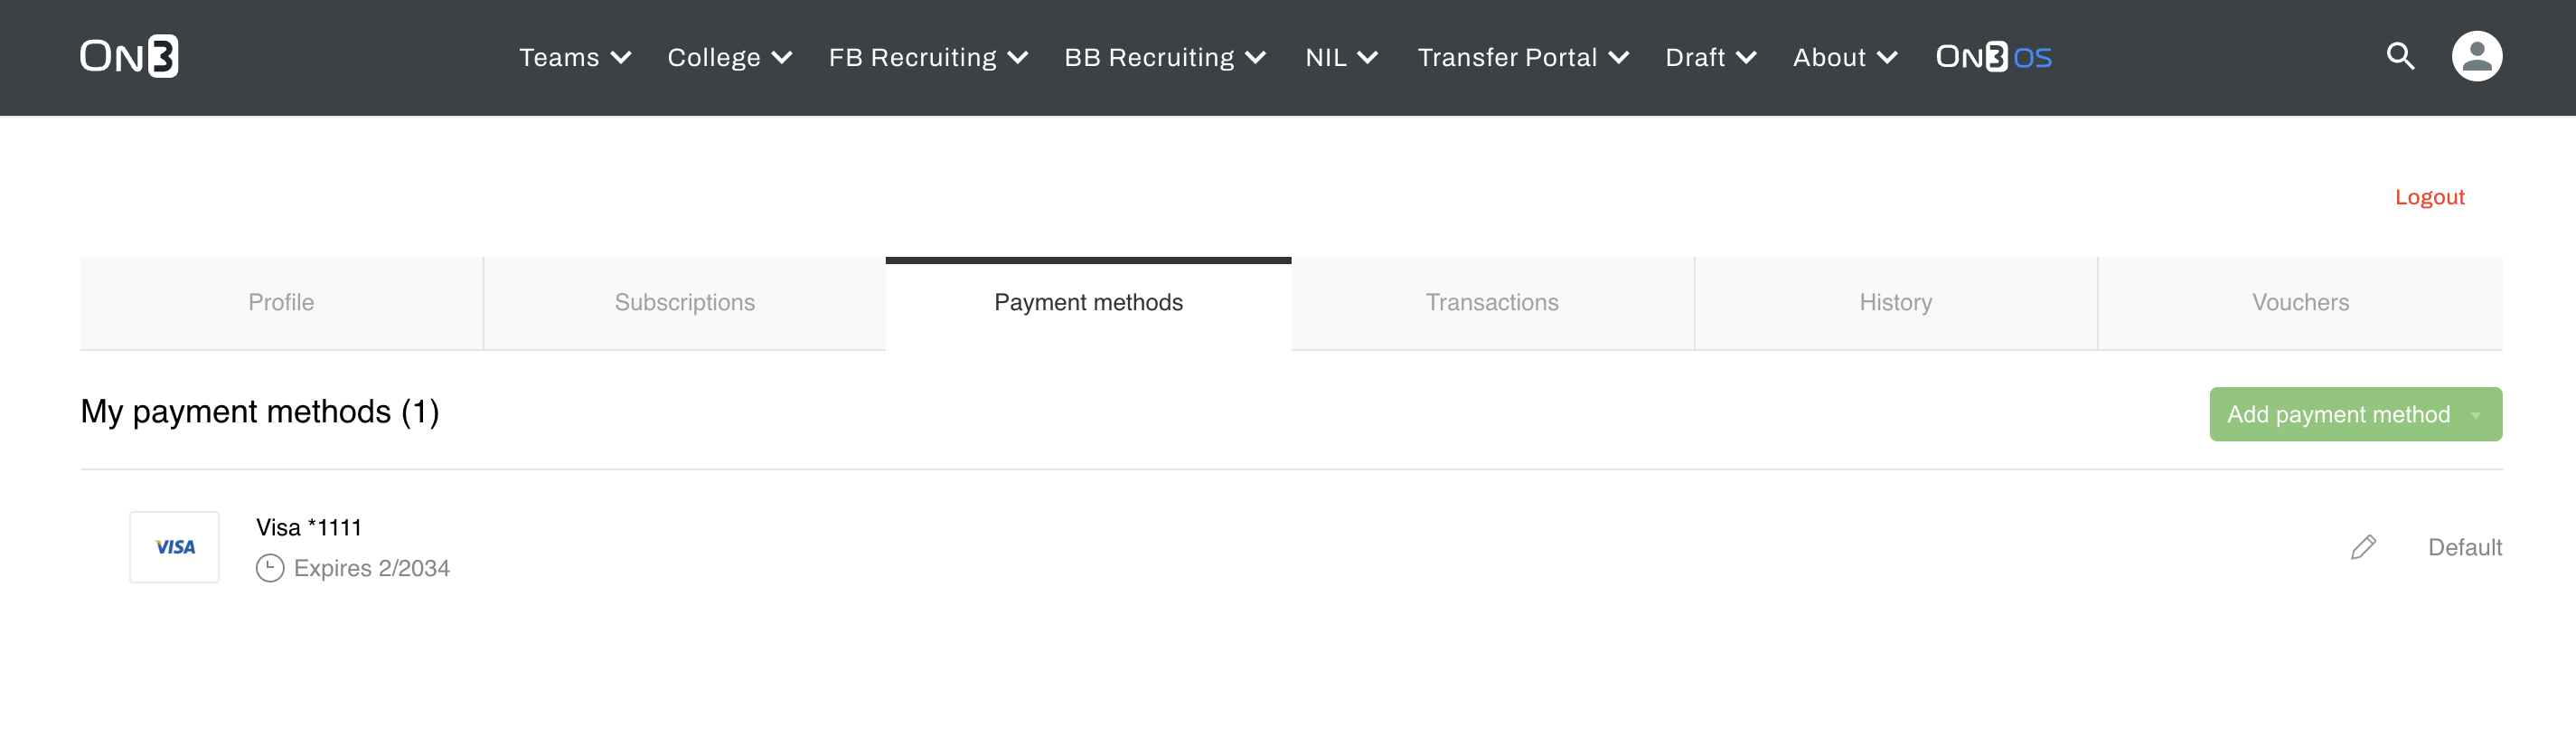Expand the BB Recruiting menu
This screenshot has width=2576, height=729.
pos(1165,58)
